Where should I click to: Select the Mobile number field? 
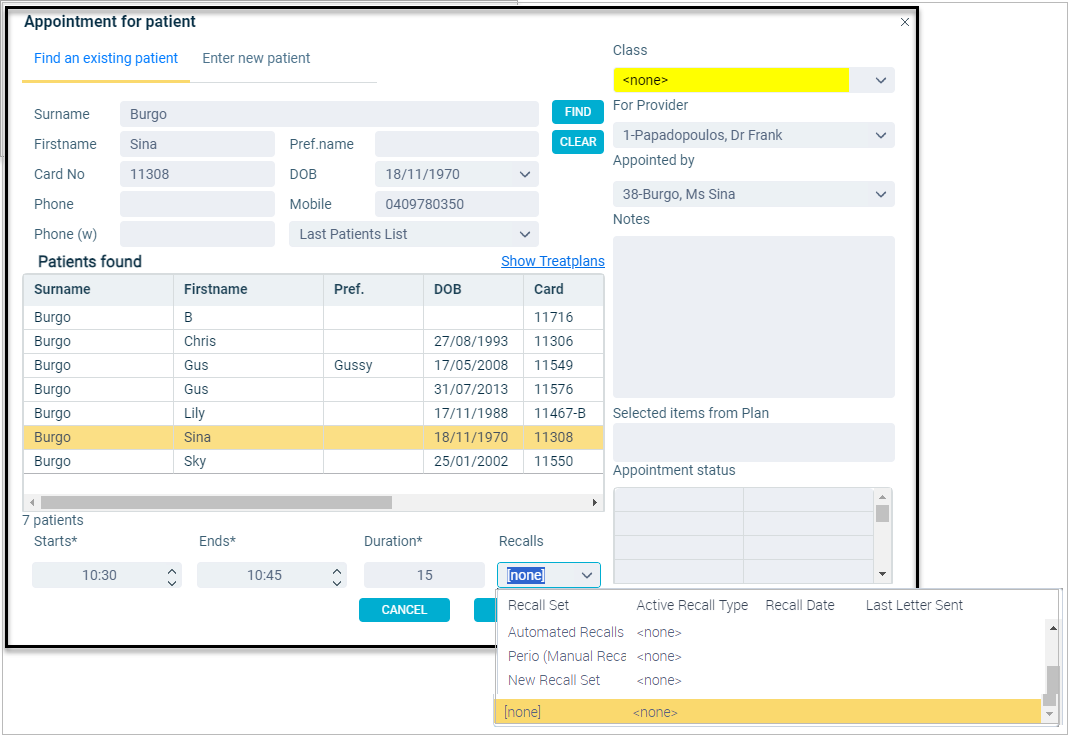457,205
